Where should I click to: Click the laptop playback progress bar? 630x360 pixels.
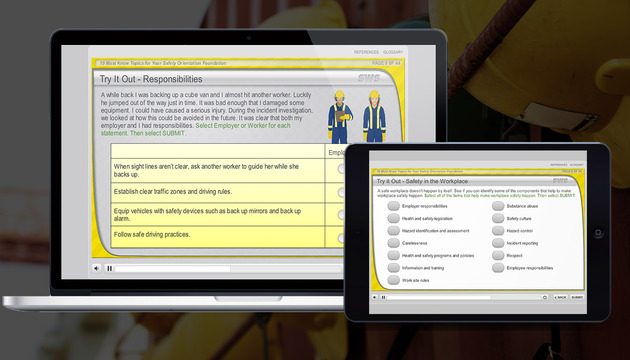pos(228,269)
